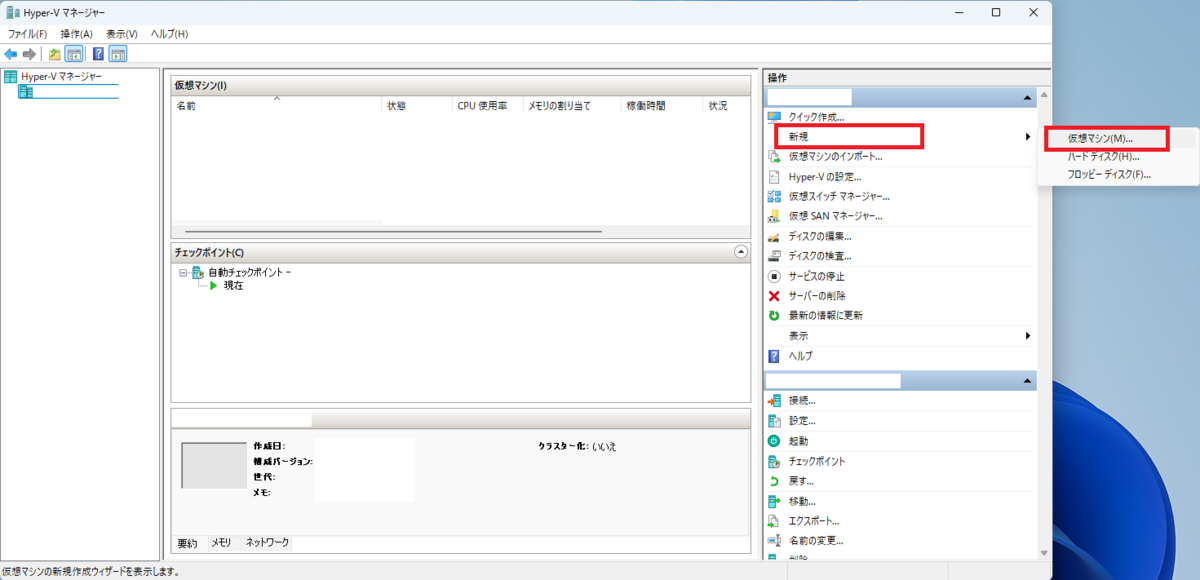
Task: Open the 新規 submenu in actions pane
Action: pos(899,136)
